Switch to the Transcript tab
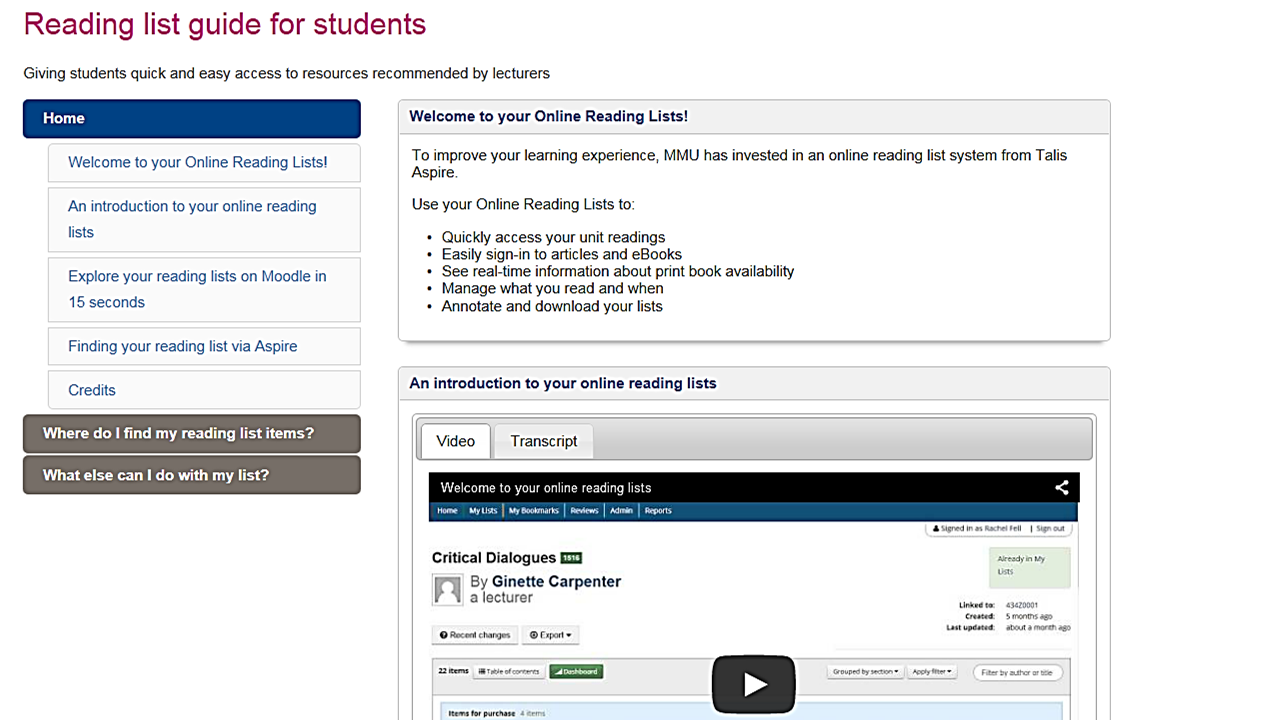 coord(543,441)
